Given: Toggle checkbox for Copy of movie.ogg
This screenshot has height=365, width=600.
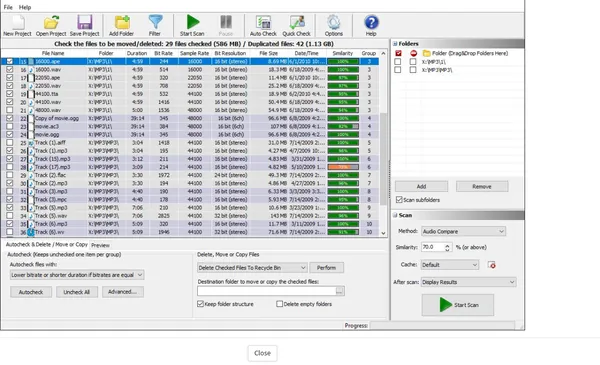Looking at the screenshot, I should coord(10,118).
